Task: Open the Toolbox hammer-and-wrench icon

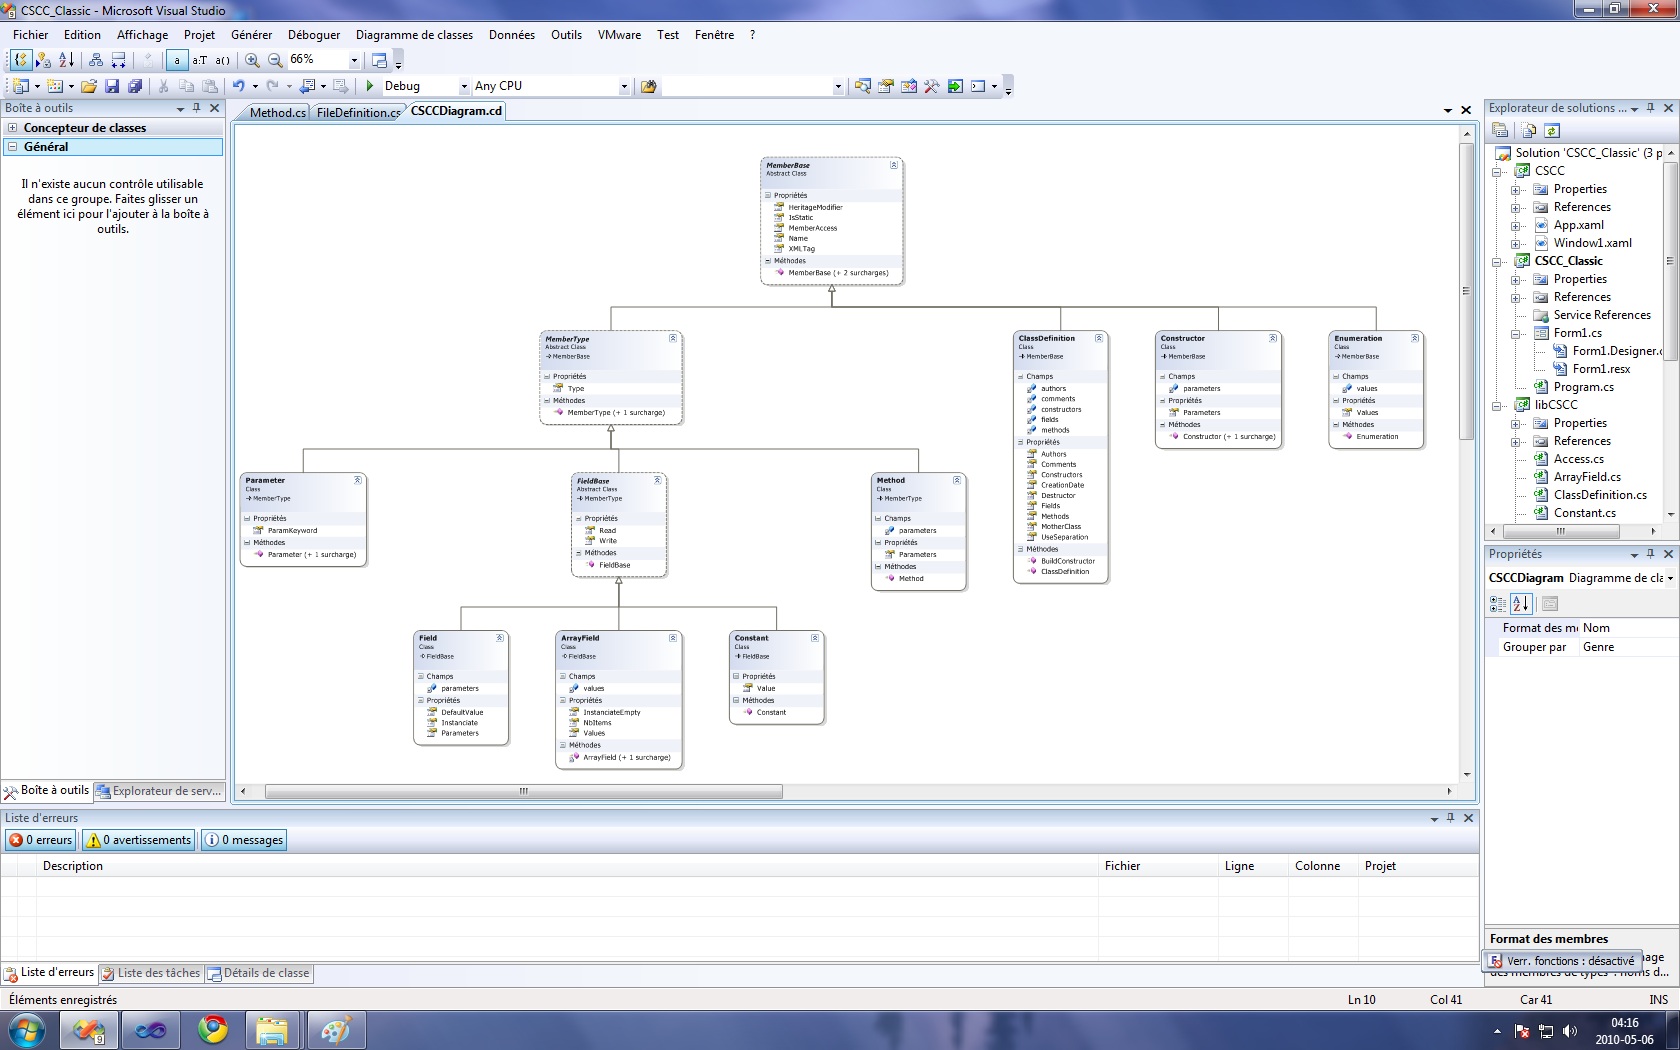Action: pyautogui.click(x=931, y=86)
